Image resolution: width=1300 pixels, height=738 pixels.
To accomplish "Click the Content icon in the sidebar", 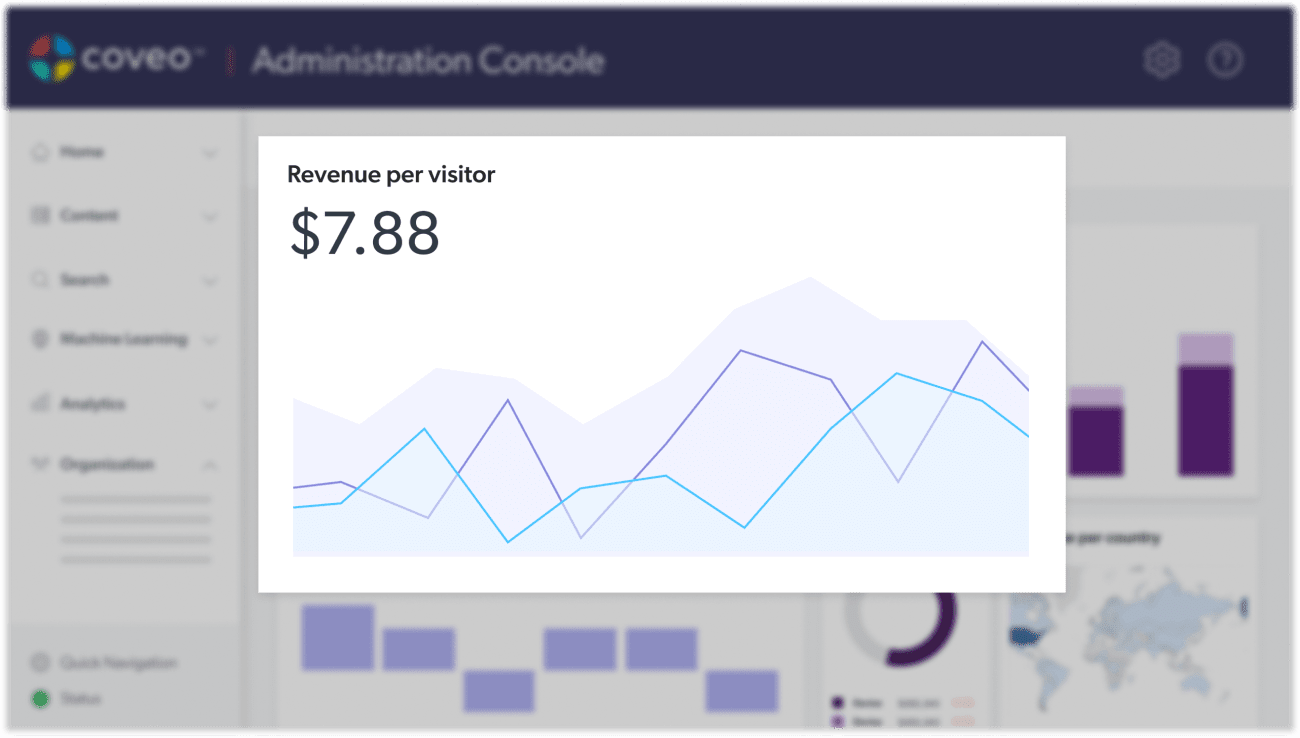I will tap(40, 216).
